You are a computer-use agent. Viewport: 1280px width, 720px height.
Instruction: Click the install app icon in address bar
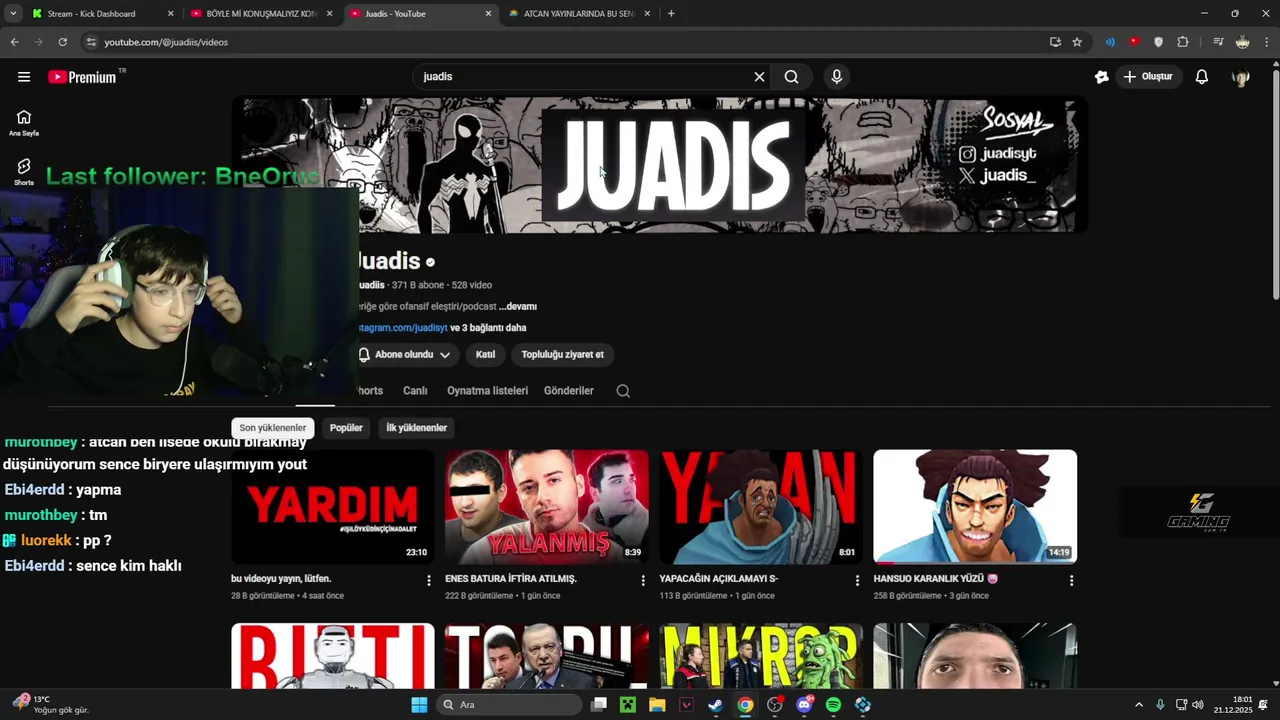[x=1055, y=42]
